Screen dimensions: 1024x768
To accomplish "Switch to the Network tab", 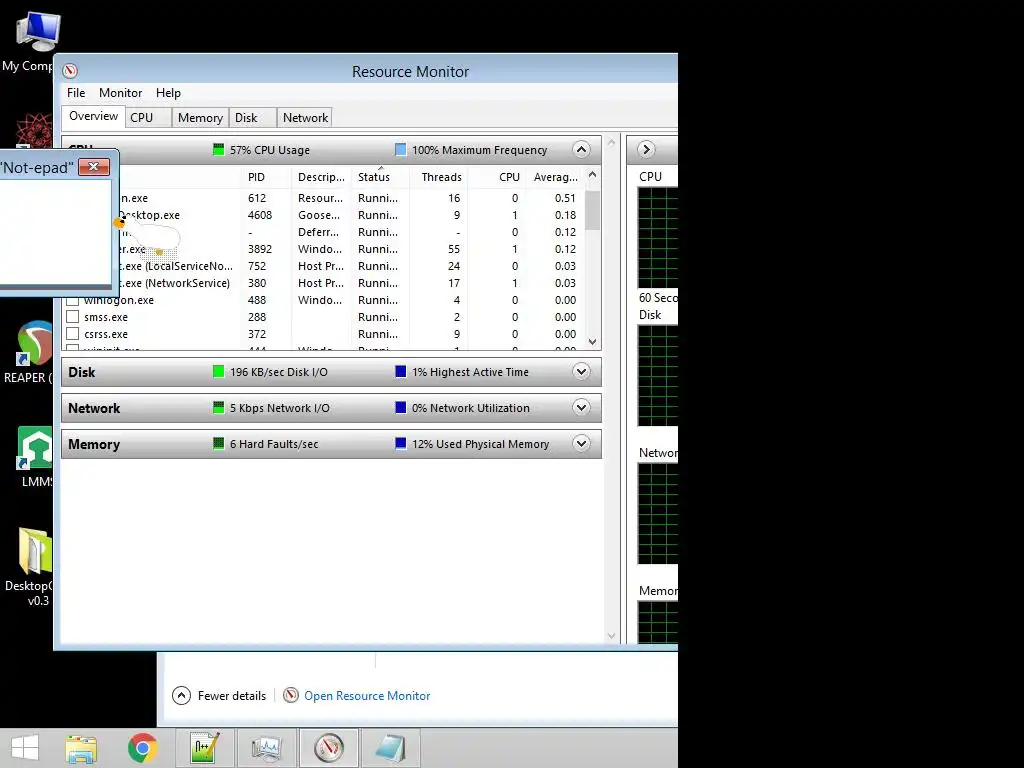I will (x=305, y=118).
